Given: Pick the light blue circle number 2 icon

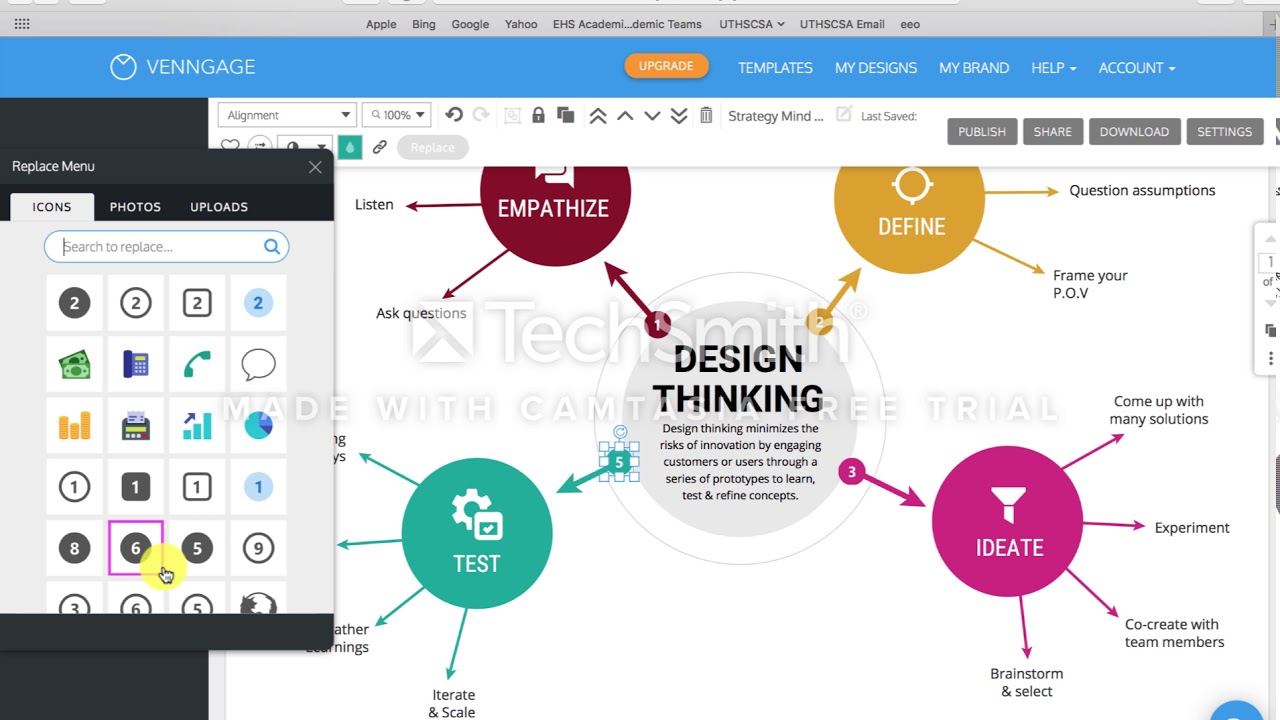Looking at the screenshot, I should 258,303.
